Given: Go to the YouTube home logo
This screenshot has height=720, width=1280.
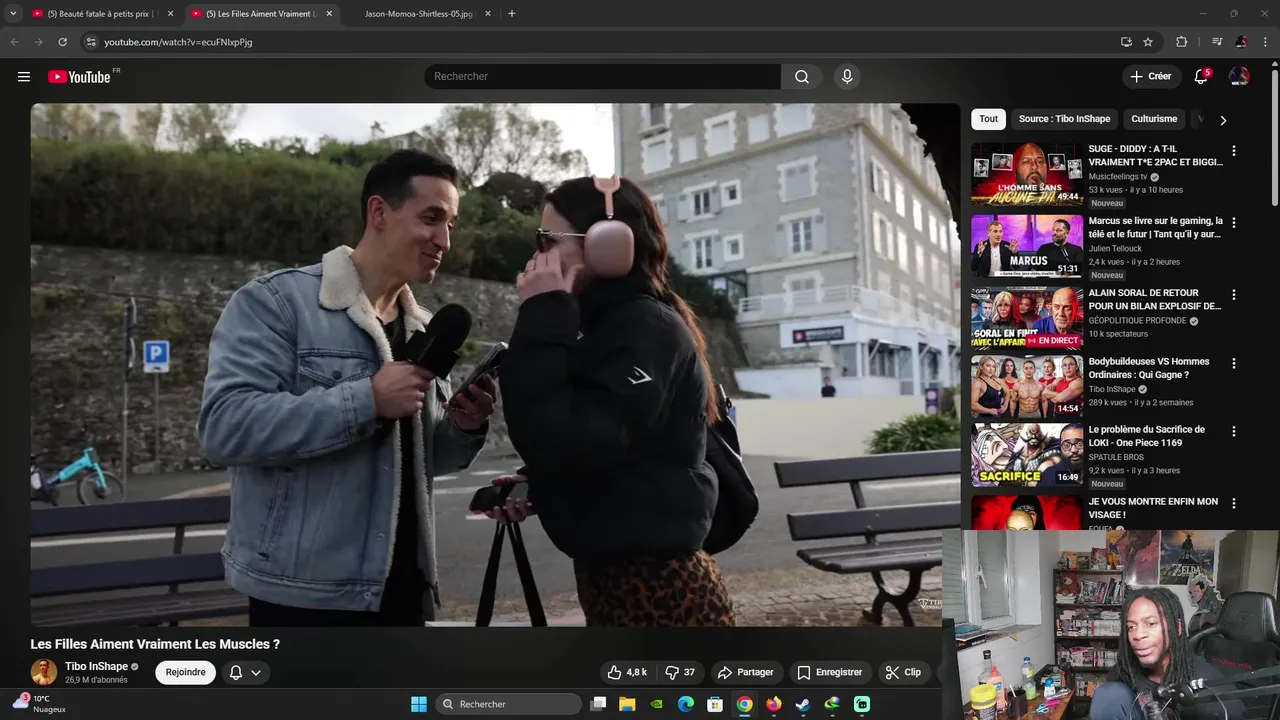Looking at the screenshot, I should coord(79,77).
